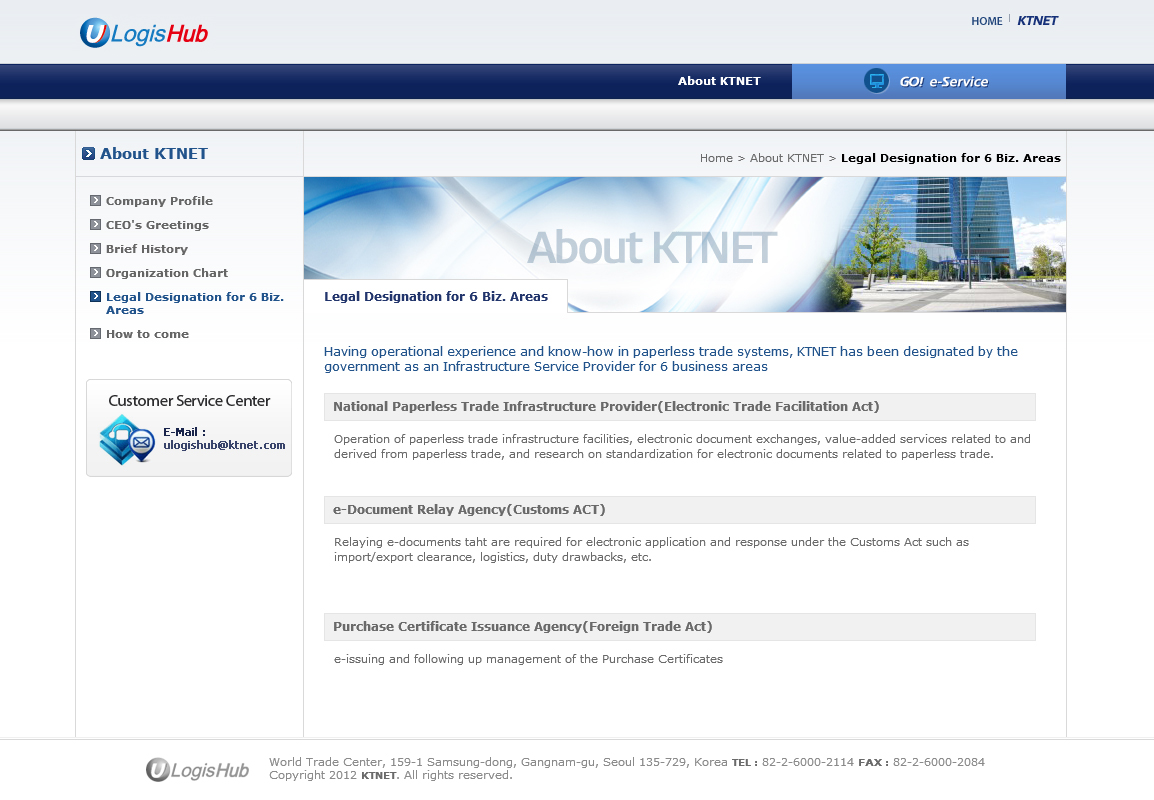1154x800 pixels.
Task: Click the Customer Service Center mail icon
Action: click(x=126, y=440)
